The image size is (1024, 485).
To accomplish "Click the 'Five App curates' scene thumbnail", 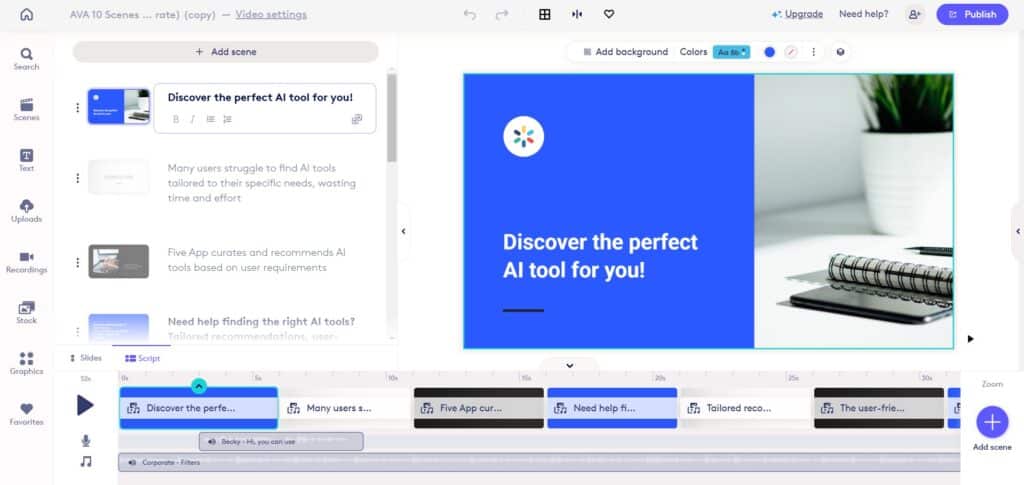I will pyautogui.click(x=119, y=261).
